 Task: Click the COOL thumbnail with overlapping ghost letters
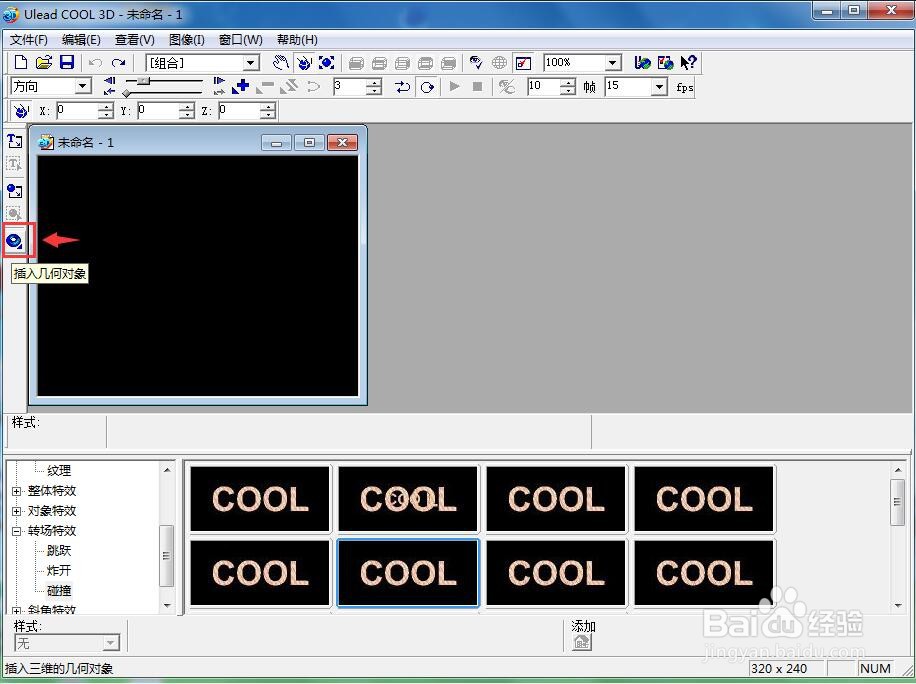pos(408,499)
